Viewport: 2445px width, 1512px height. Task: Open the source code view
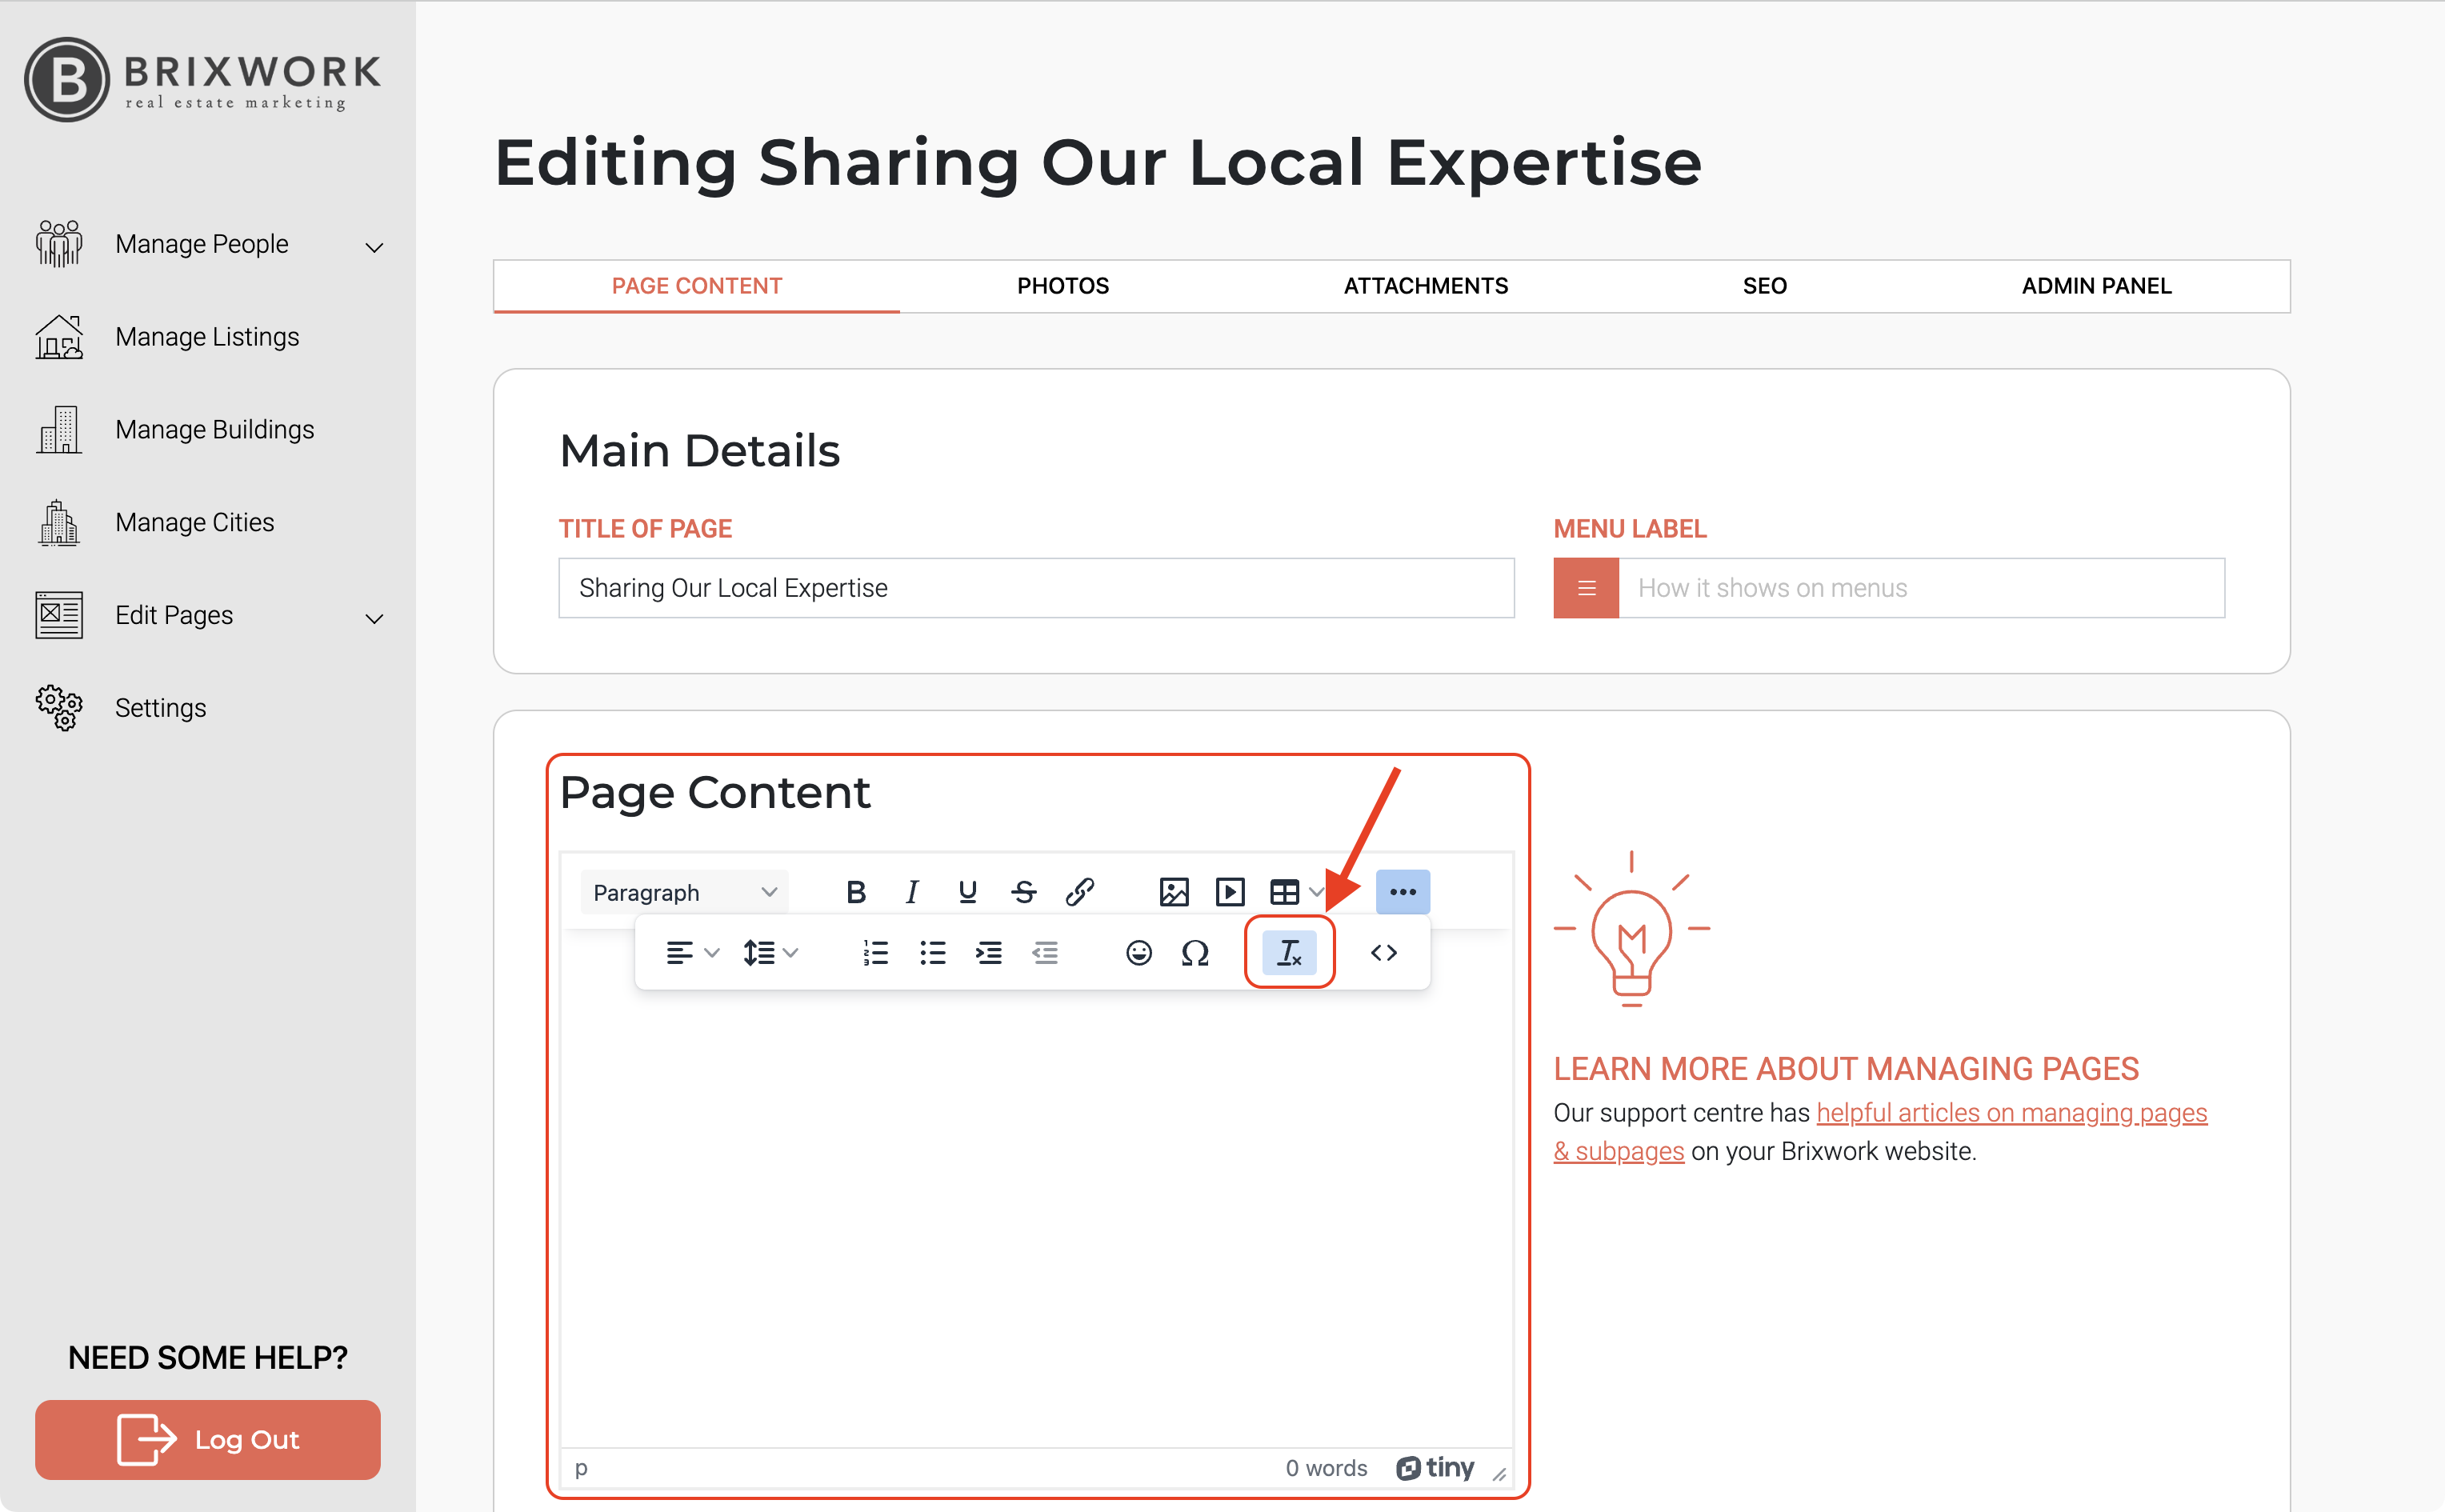pyautogui.click(x=1383, y=952)
